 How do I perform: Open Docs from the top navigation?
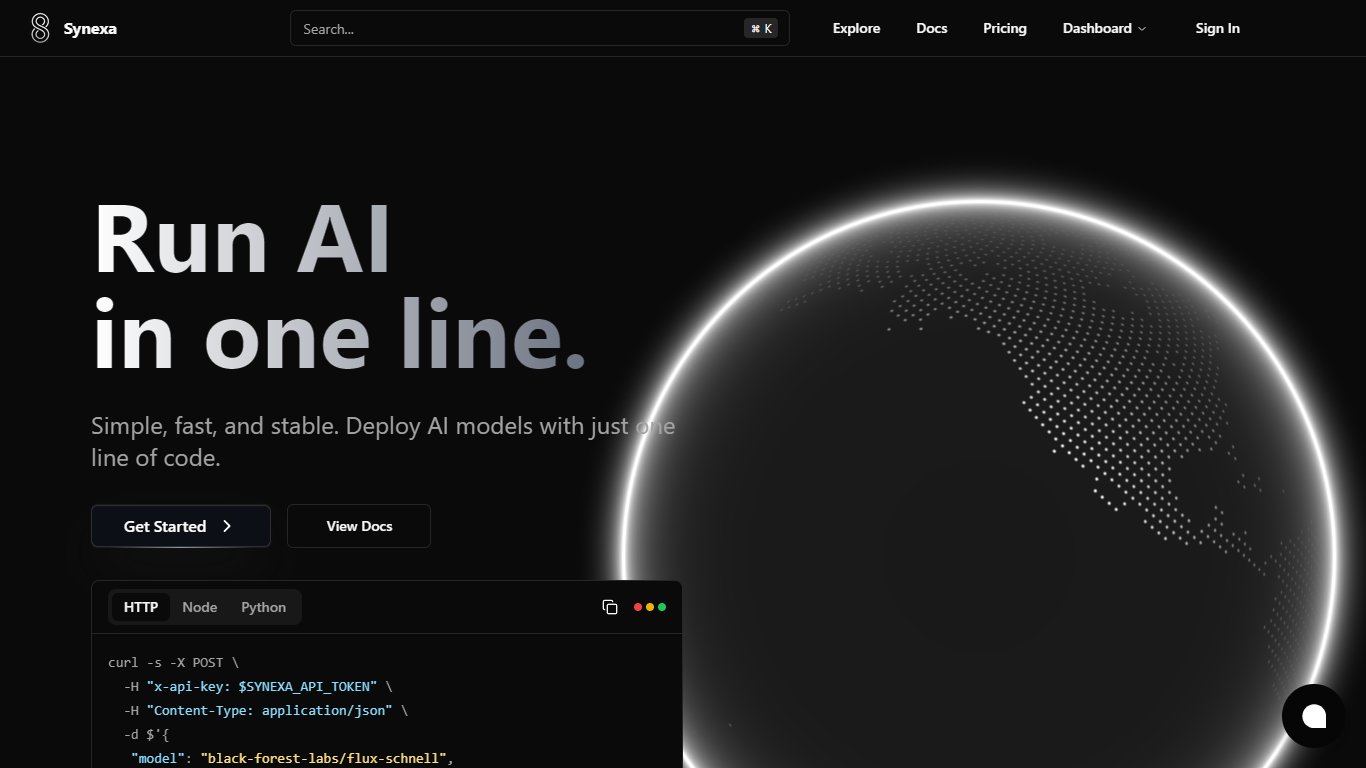pyautogui.click(x=932, y=28)
